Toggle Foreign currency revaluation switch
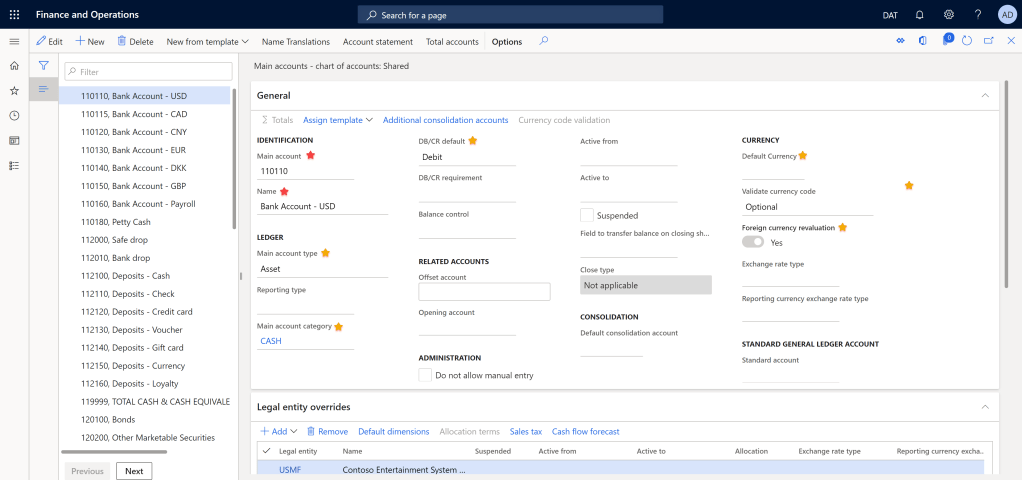The image size is (1022, 480). [753, 242]
